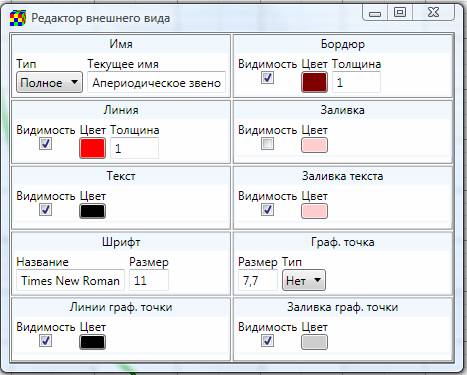
Task: Open the Бордюр dark red color swatch
Action: (314, 82)
